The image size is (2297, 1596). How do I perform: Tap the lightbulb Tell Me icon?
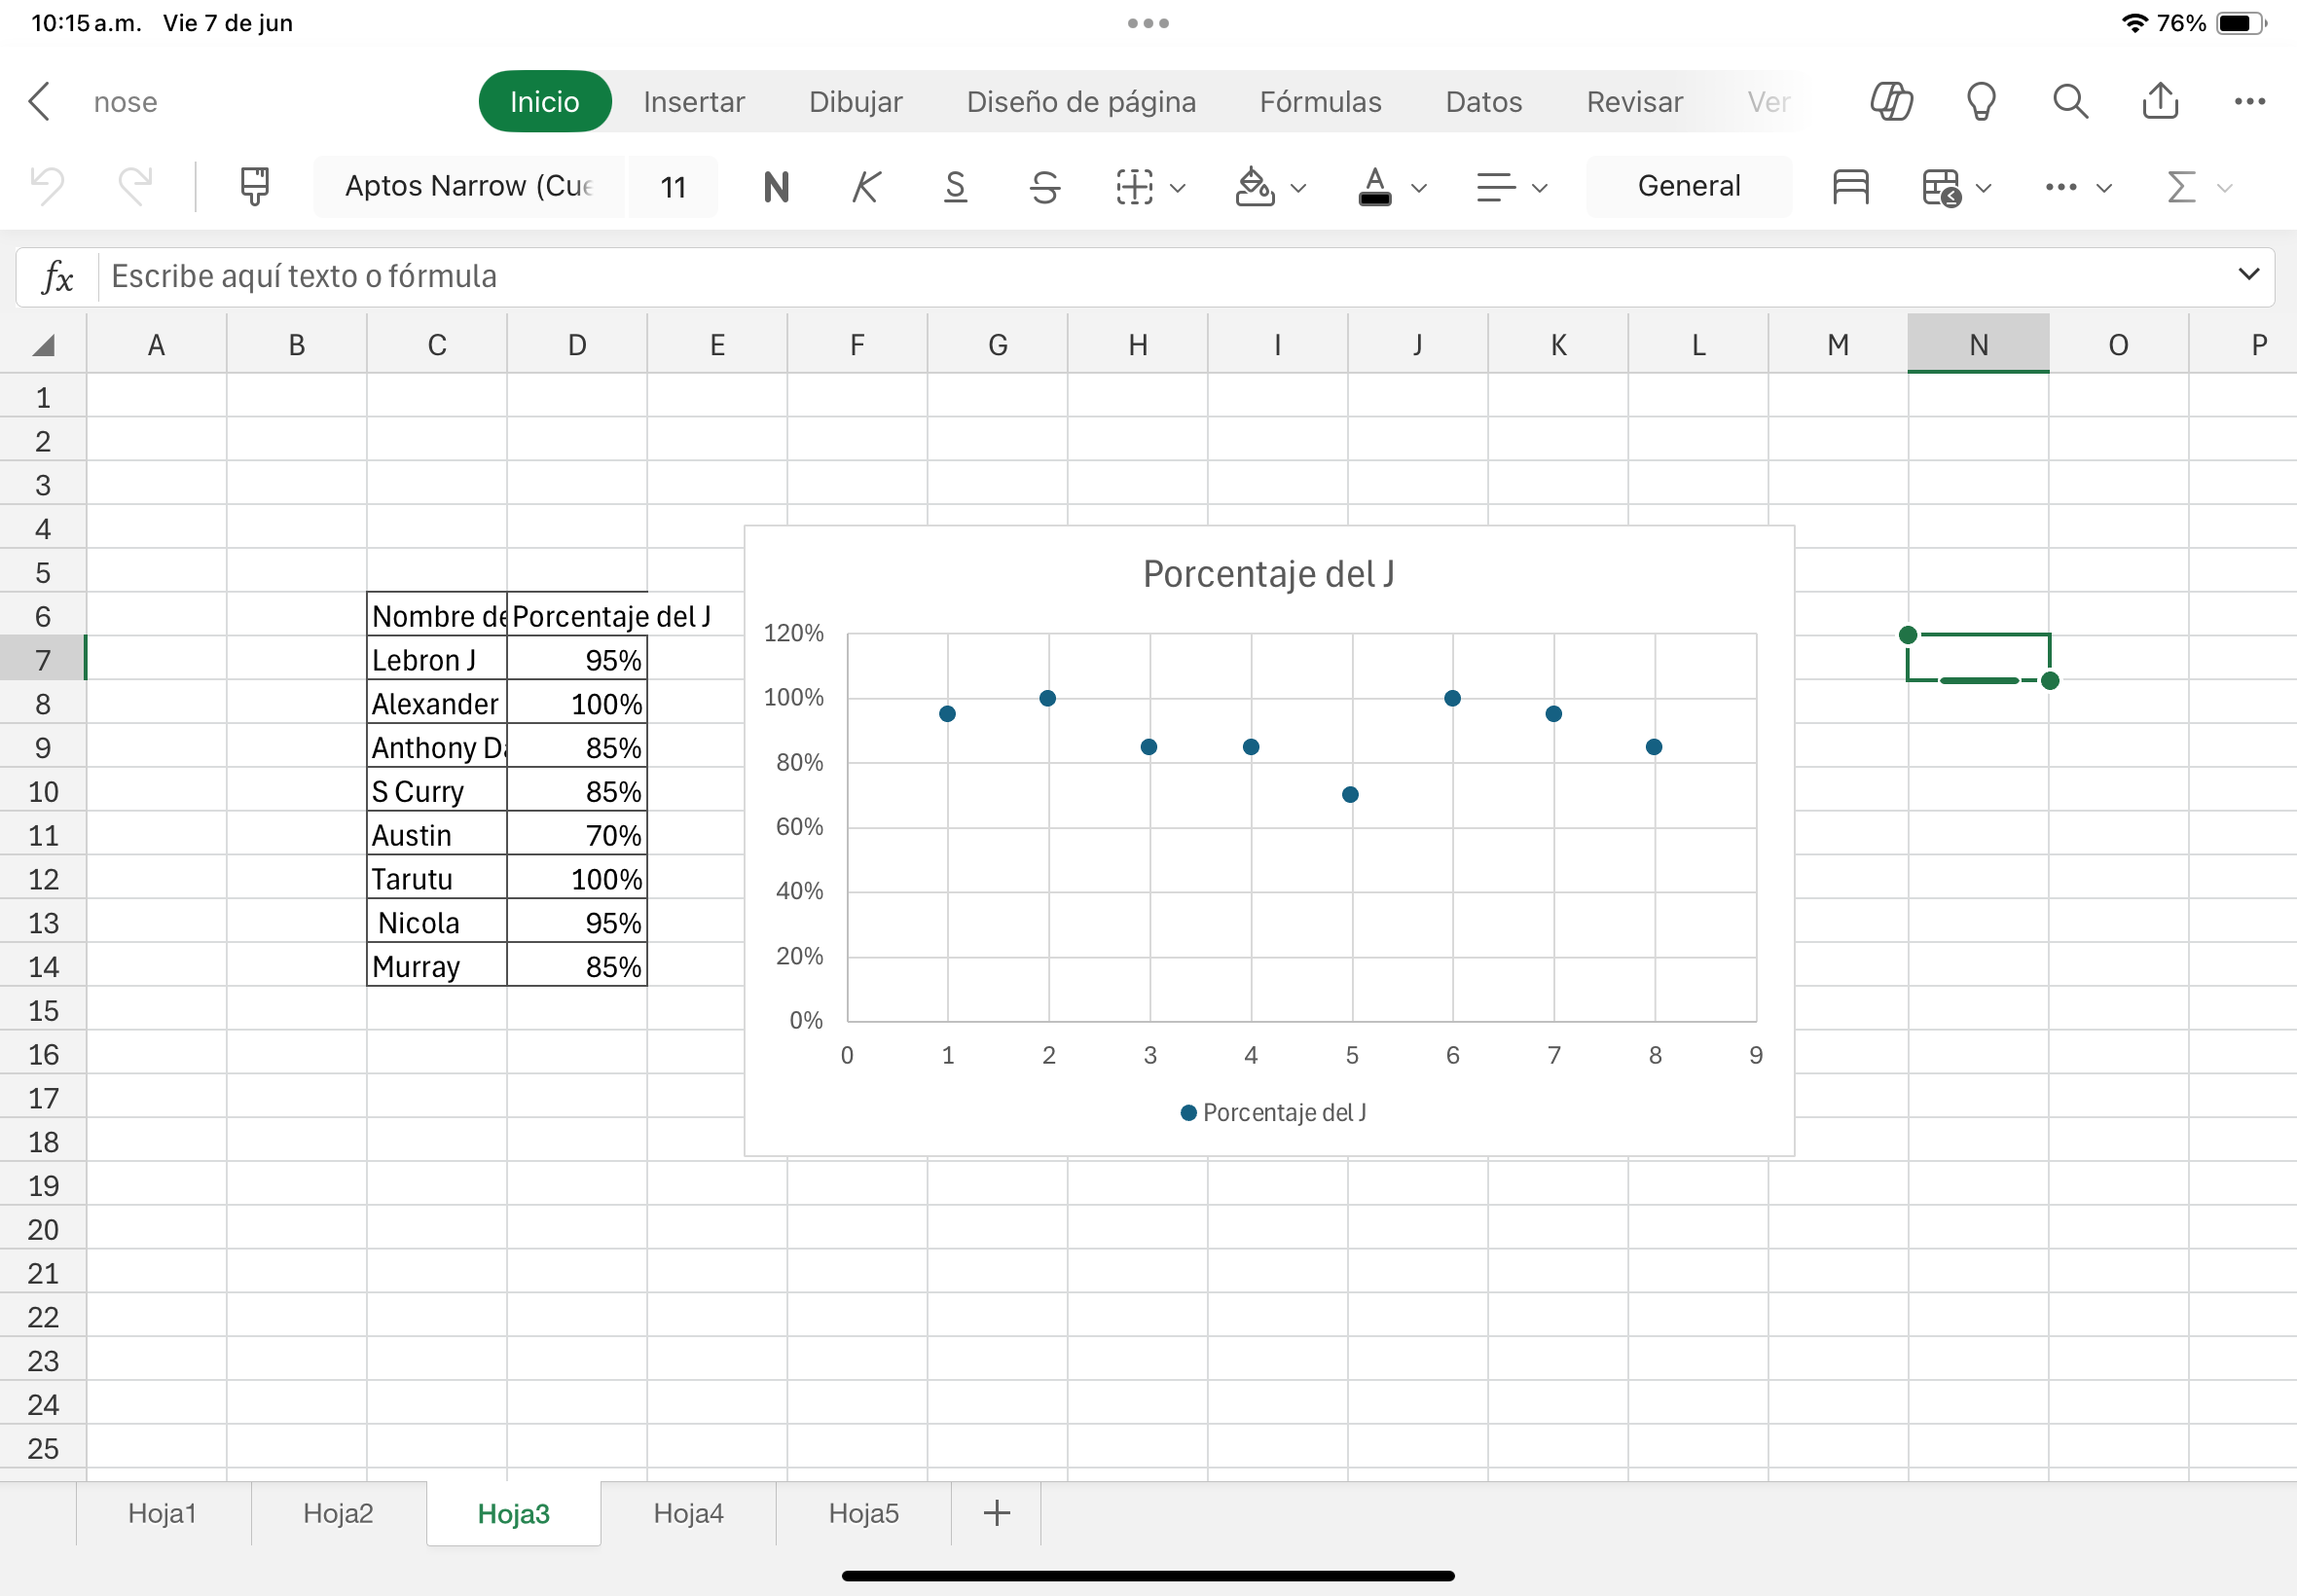[1981, 101]
